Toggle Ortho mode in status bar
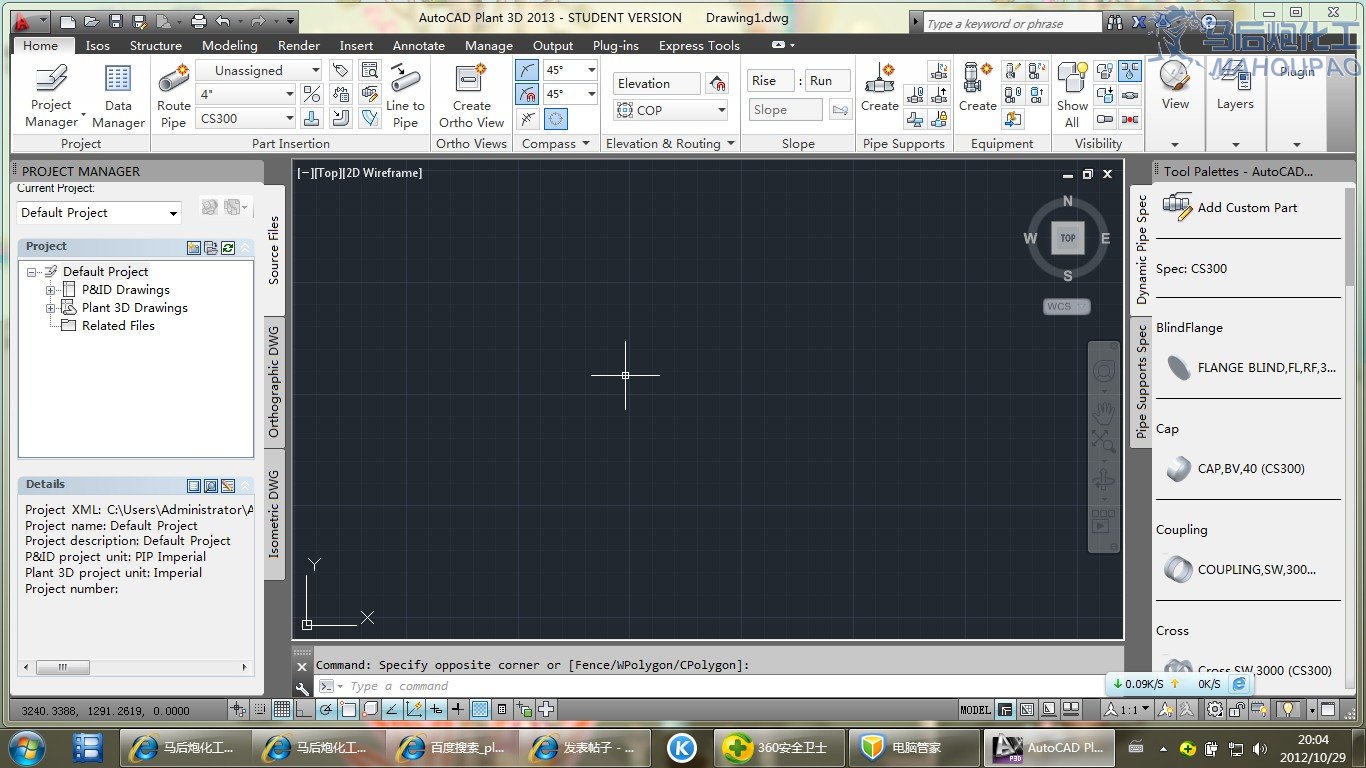The image size is (1366, 768). (x=304, y=710)
